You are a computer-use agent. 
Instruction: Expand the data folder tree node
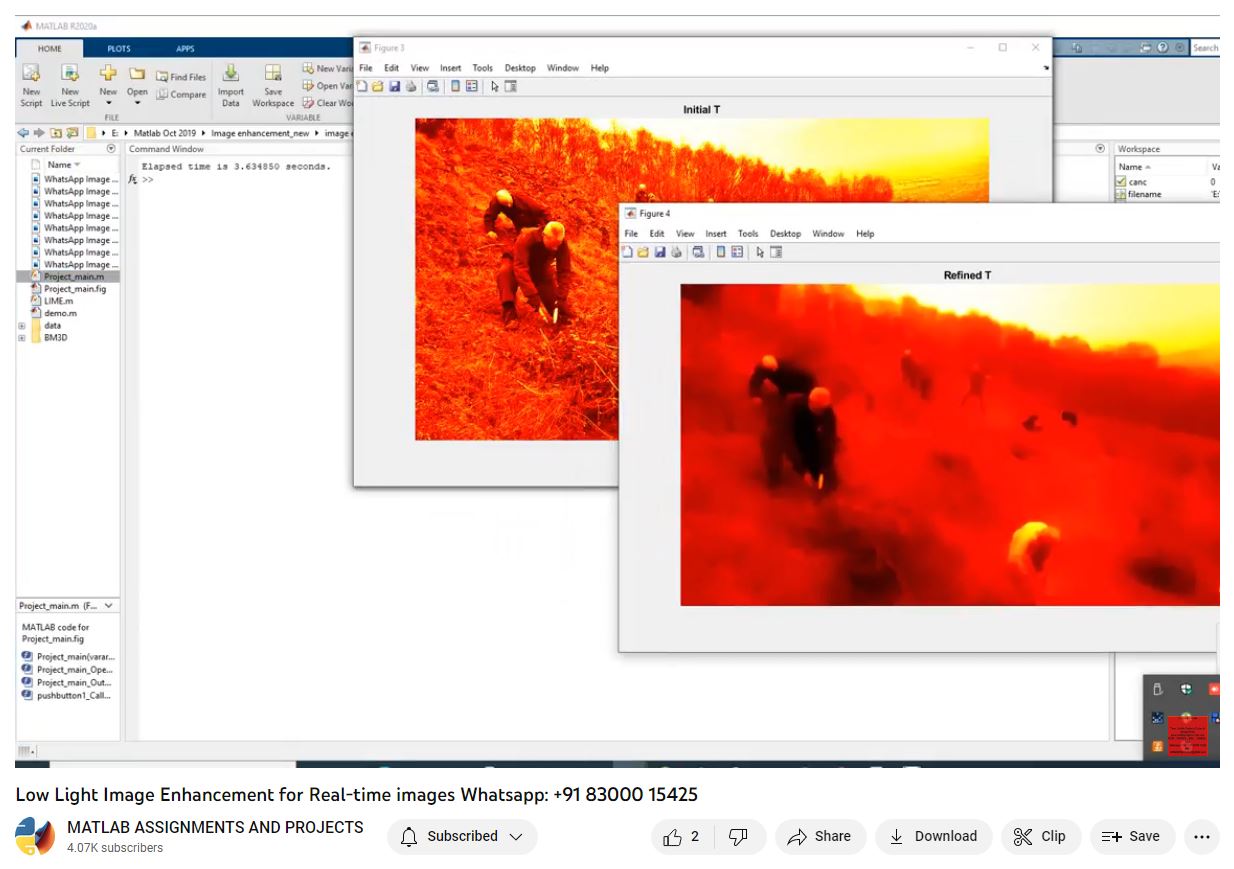(22, 326)
